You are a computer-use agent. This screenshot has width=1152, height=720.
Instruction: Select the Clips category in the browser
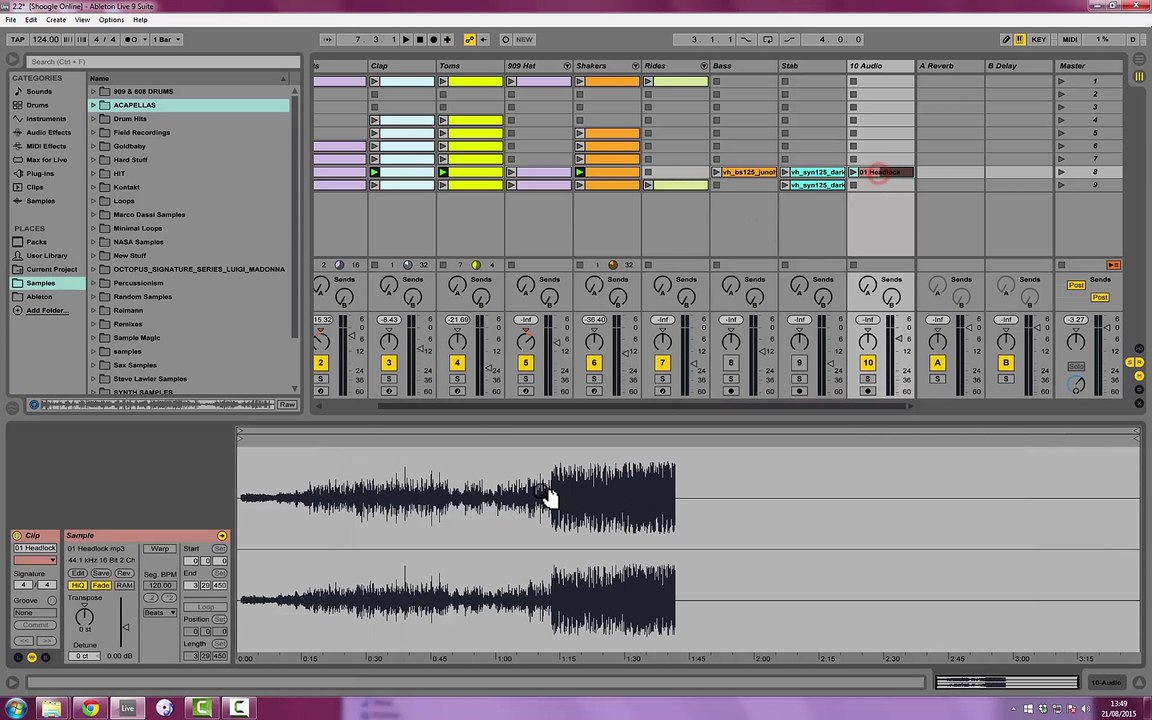(x=35, y=187)
